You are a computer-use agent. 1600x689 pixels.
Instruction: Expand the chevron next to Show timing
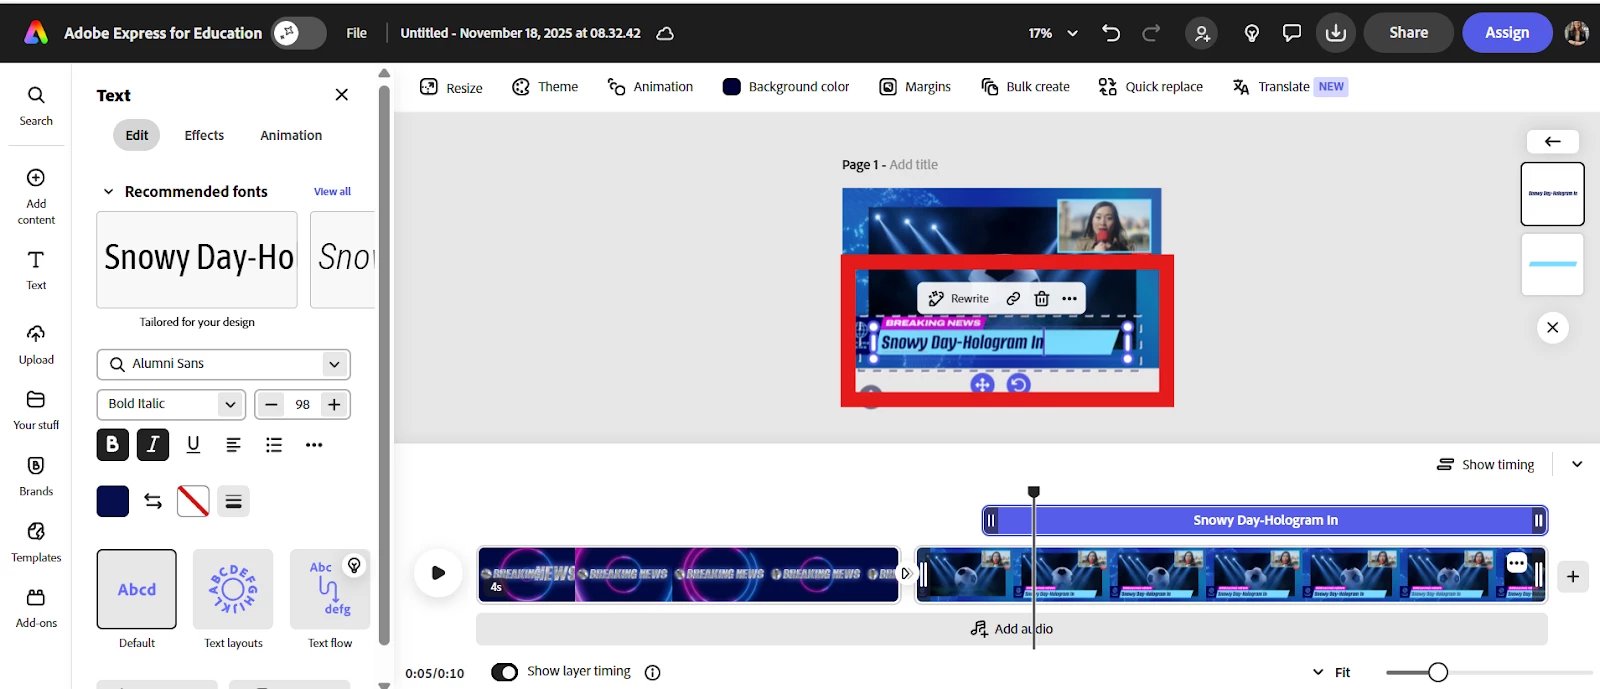(x=1577, y=464)
